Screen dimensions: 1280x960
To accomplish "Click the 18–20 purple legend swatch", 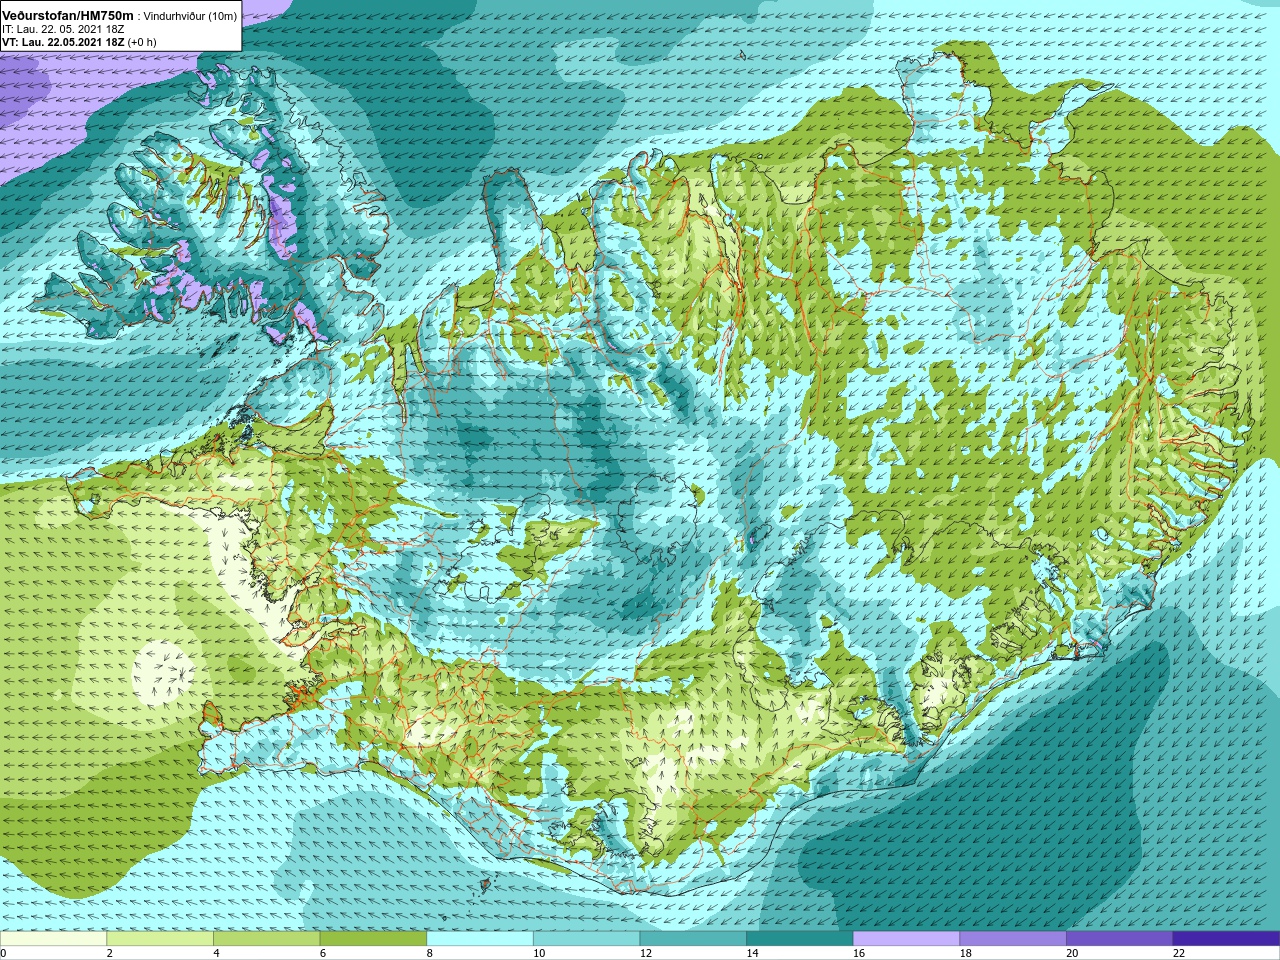I will click(x=1013, y=938).
